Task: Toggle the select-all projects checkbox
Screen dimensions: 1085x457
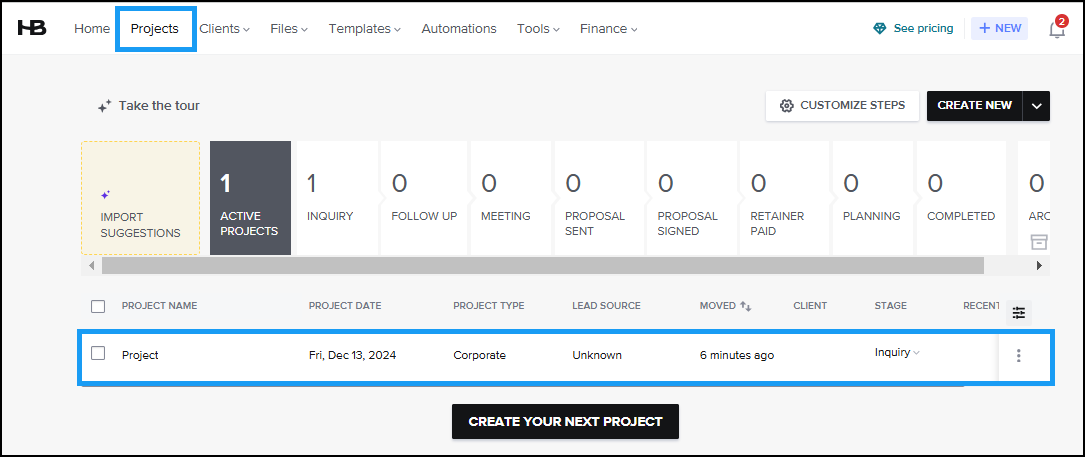Action: point(98,306)
